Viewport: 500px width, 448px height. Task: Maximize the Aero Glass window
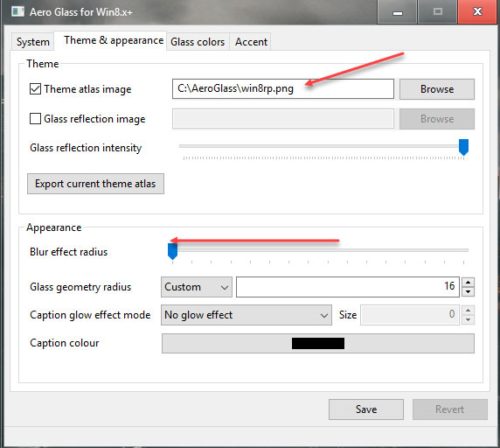(x=438, y=13)
